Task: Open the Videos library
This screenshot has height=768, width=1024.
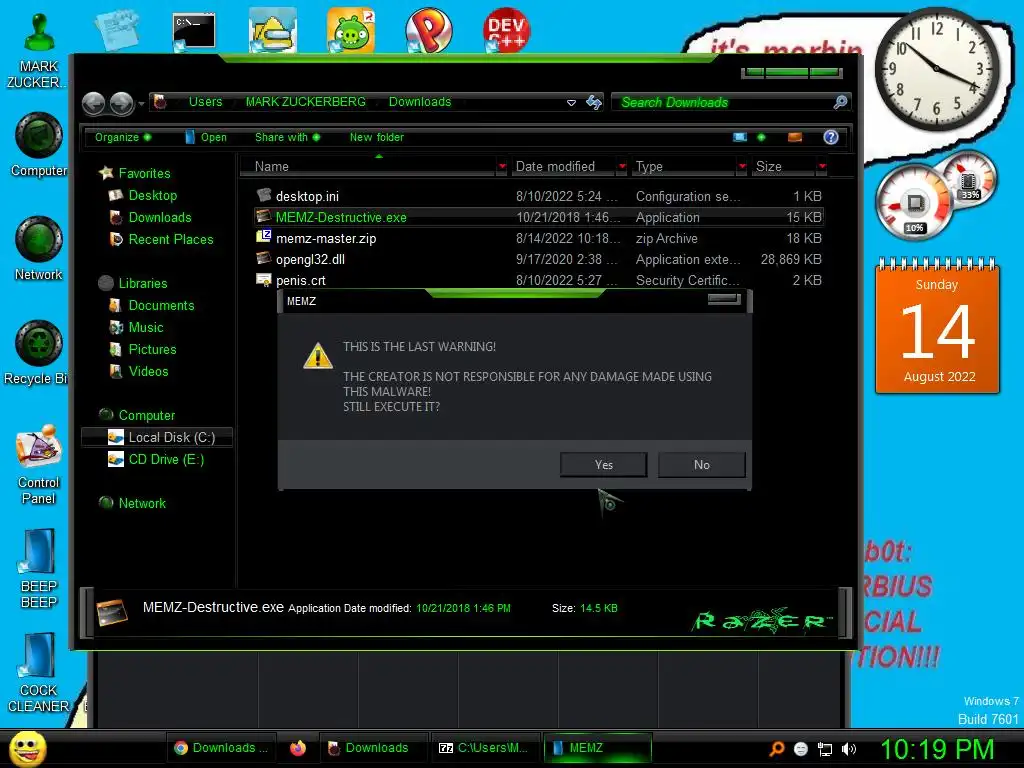Action: pos(139,372)
